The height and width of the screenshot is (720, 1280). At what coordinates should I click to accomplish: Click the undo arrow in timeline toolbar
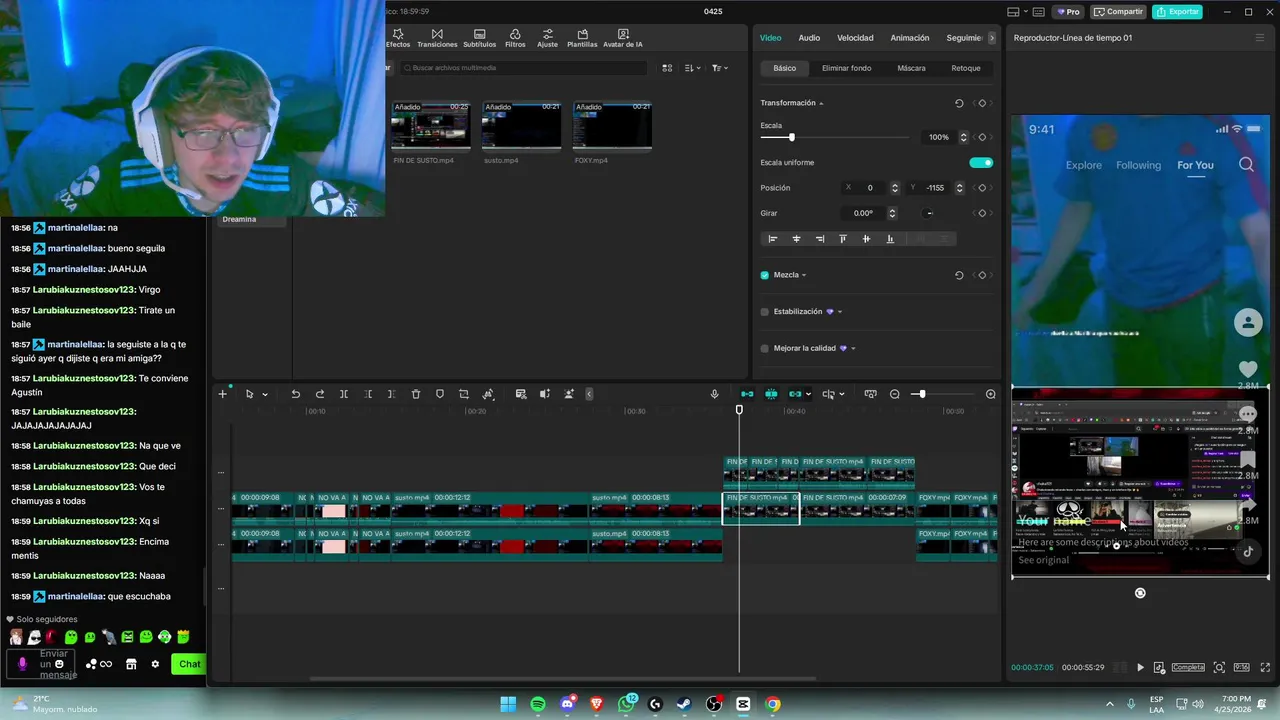point(296,394)
